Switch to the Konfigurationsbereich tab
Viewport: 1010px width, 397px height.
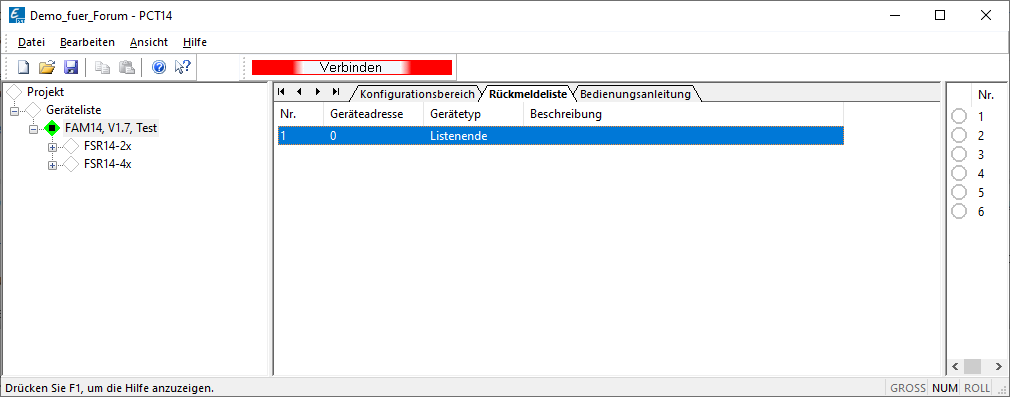point(417,94)
